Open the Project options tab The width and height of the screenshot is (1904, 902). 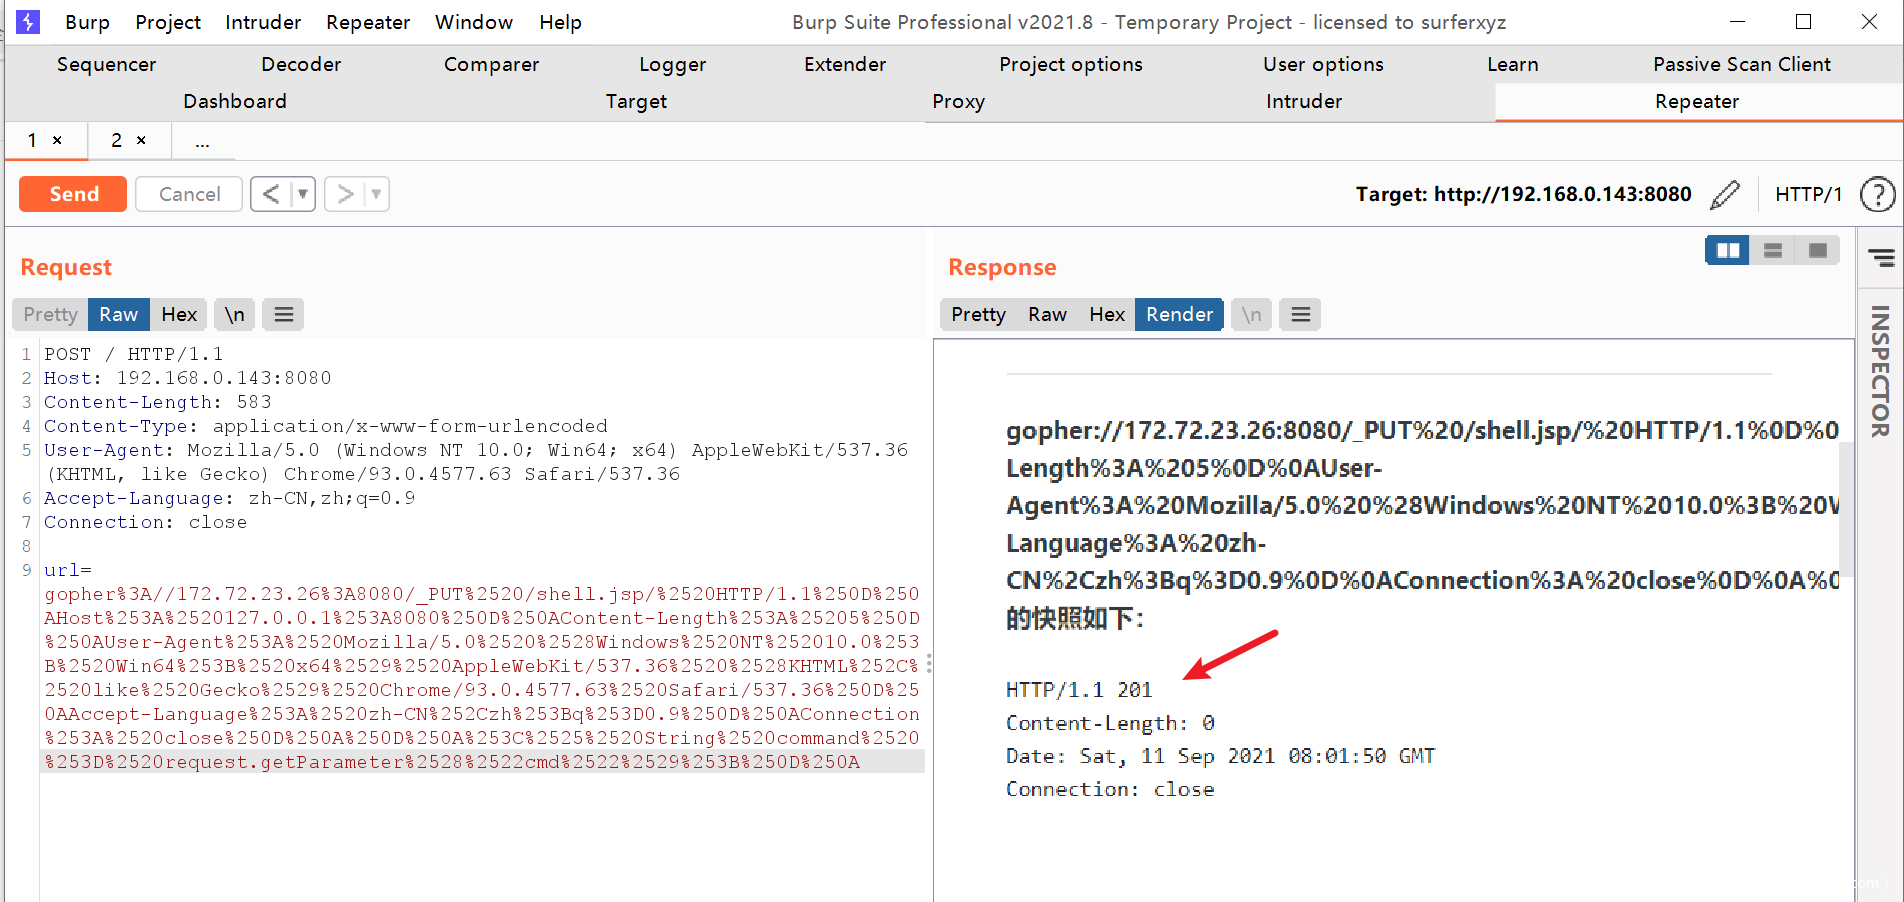[x=1070, y=64]
